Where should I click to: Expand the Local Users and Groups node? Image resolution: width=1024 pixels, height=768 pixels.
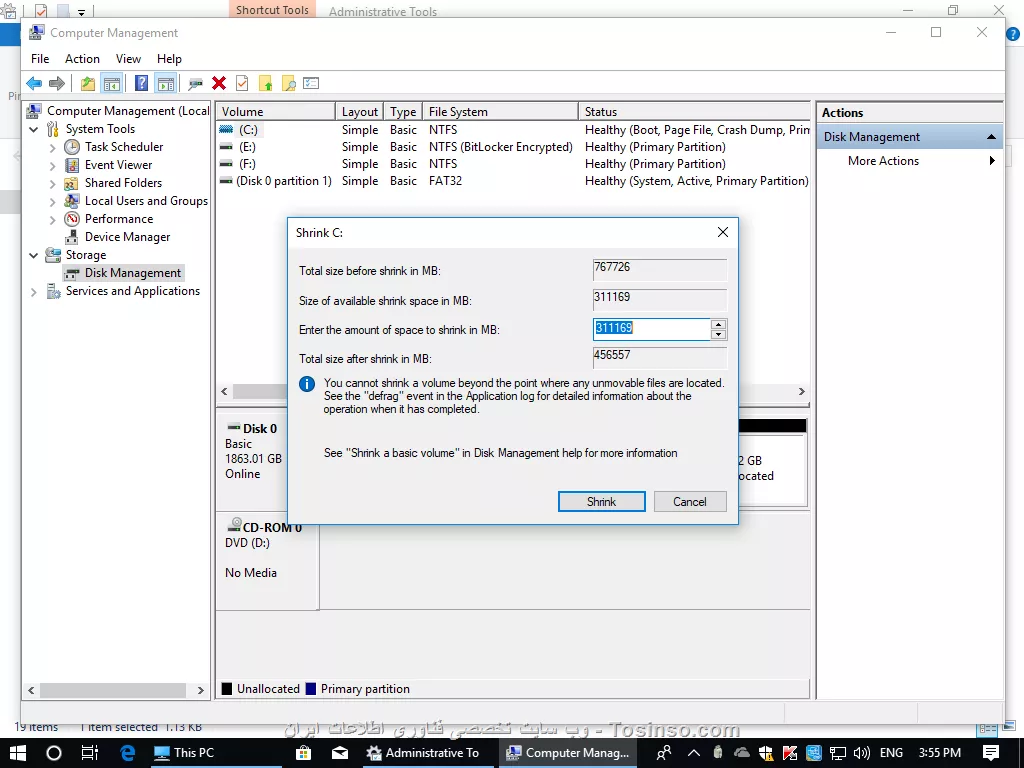point(52,201)
